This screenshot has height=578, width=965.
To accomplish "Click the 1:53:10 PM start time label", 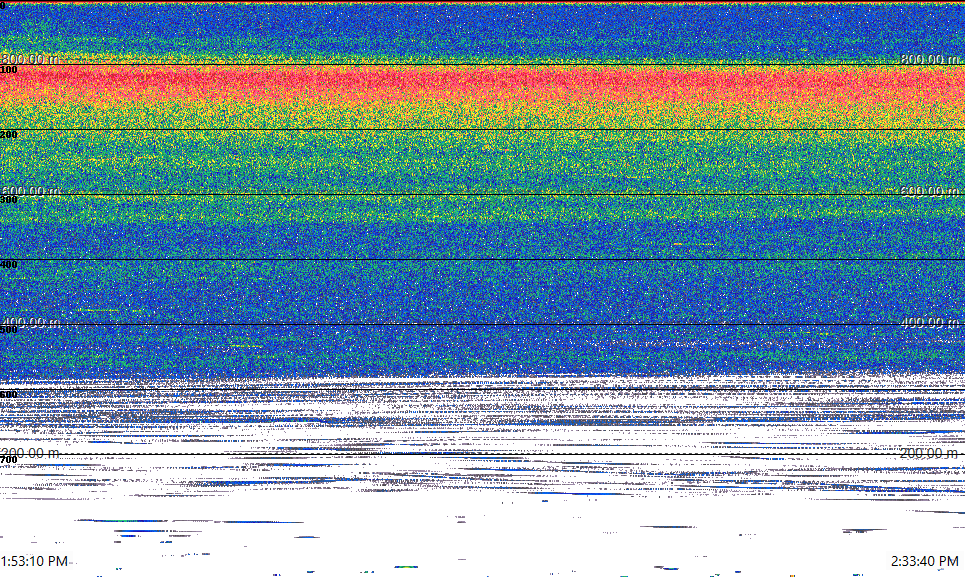I will (x=34, y=561).
